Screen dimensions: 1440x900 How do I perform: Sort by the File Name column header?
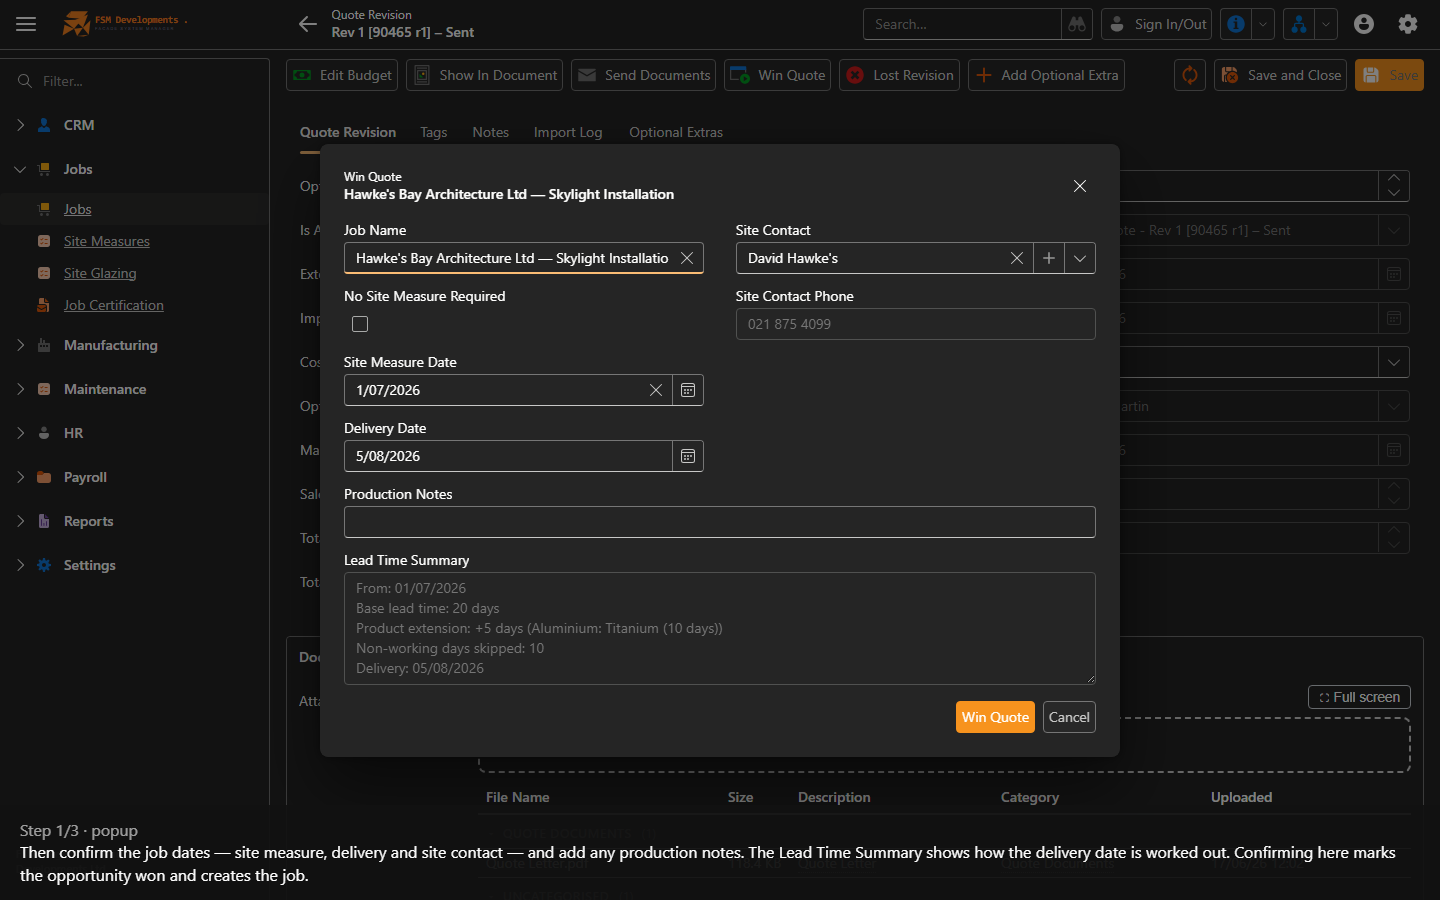518,797
